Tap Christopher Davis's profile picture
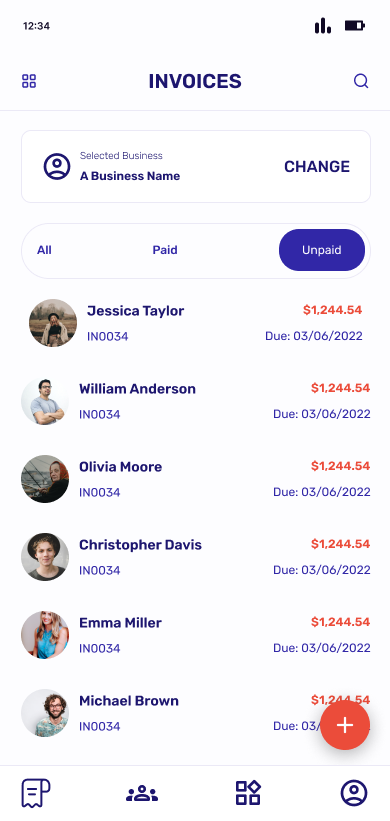390x821 pixels. click(45, 557)
